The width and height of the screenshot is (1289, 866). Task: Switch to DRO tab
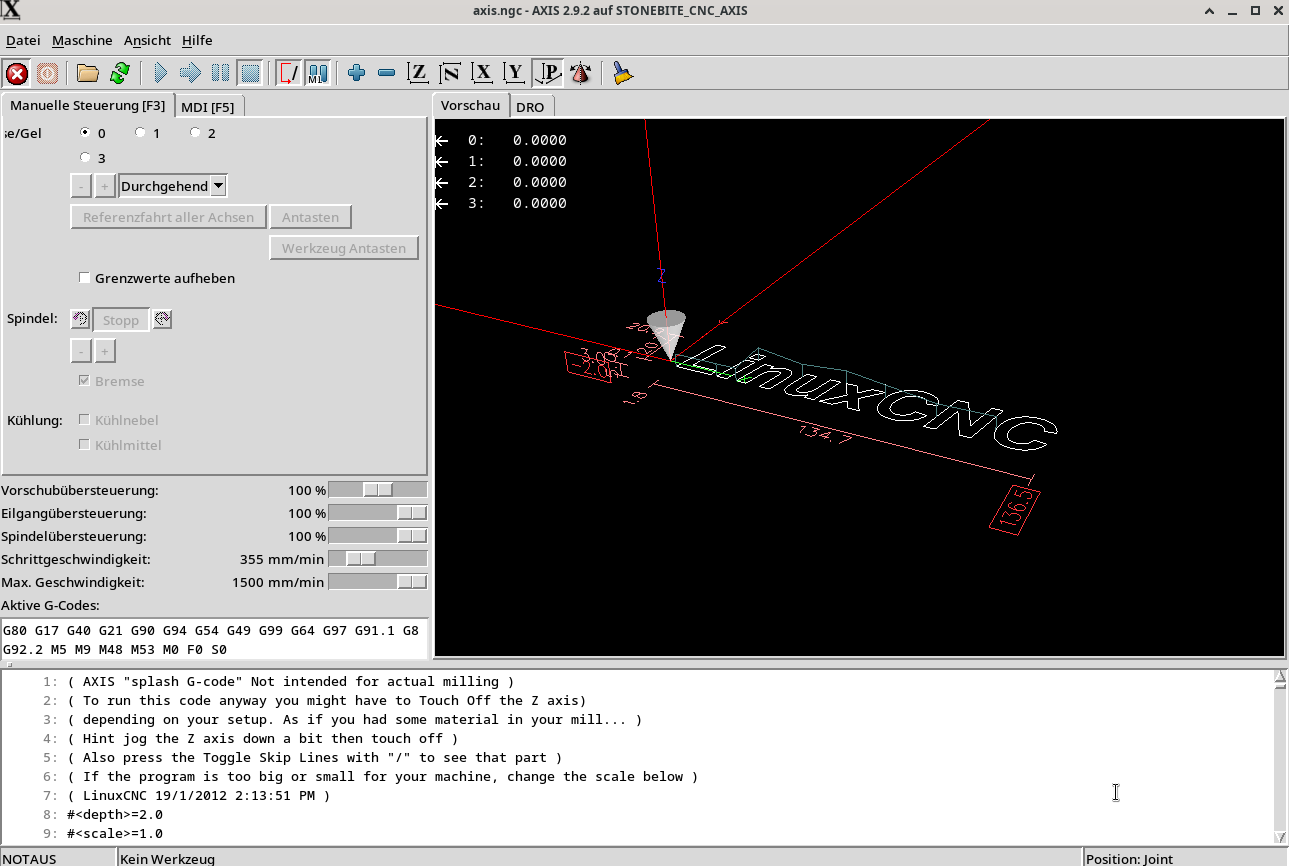pos(530,107)
